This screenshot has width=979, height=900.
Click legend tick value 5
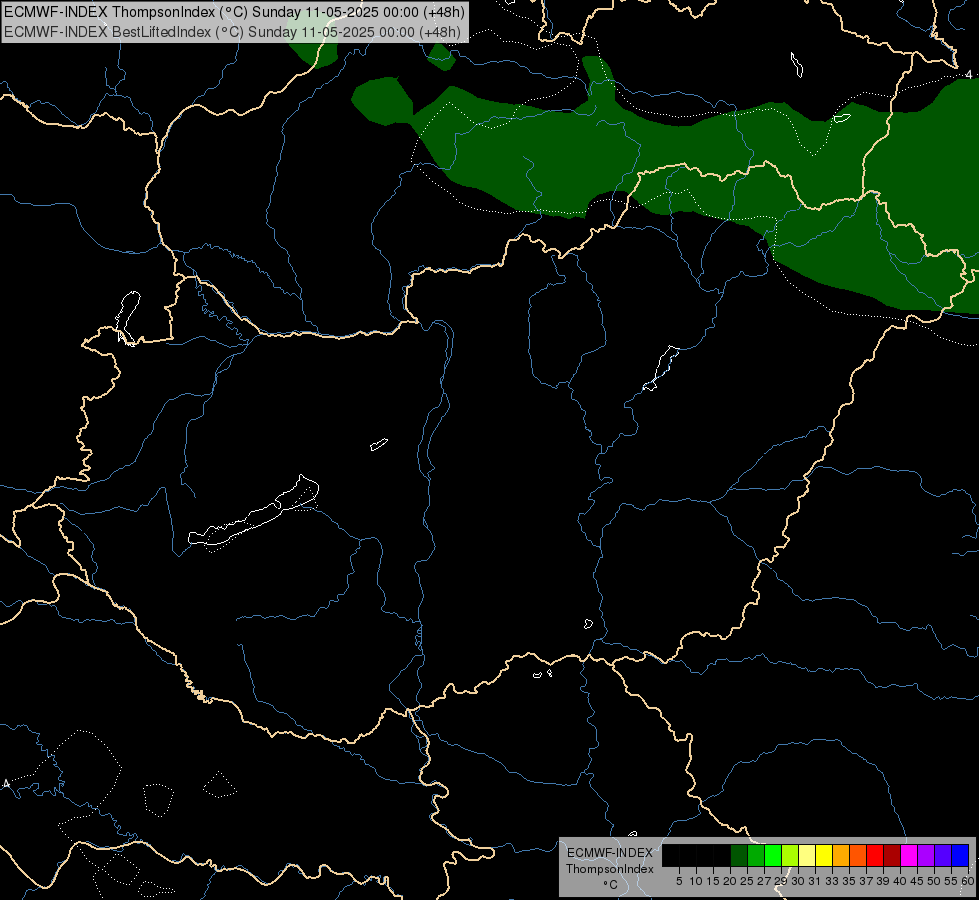pos(679,881)
